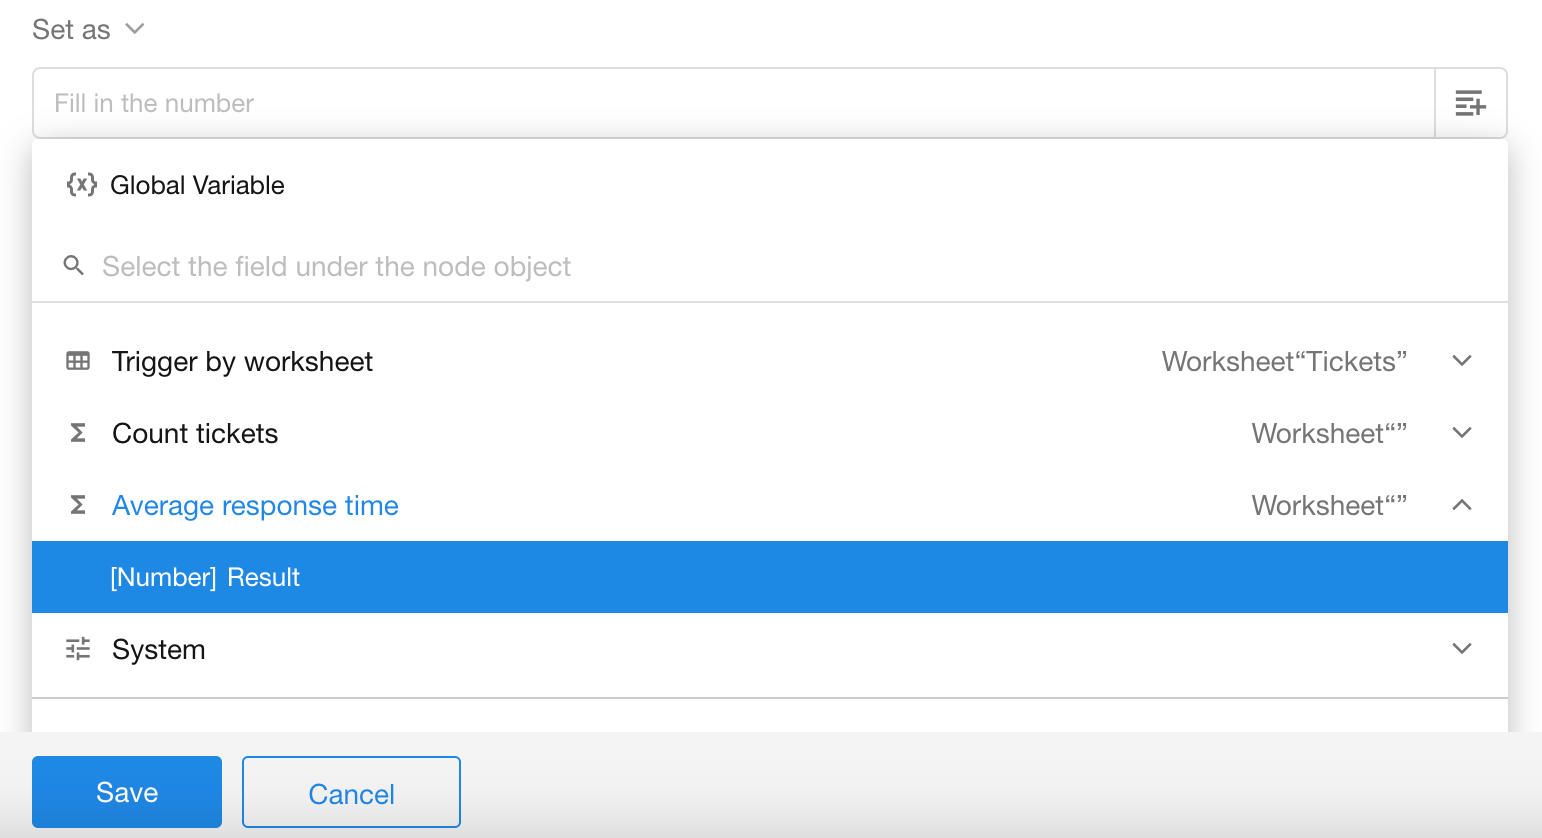Click the search magnifier icon
The width and height of the screenshot is (1542, 838).
[73, 266]
